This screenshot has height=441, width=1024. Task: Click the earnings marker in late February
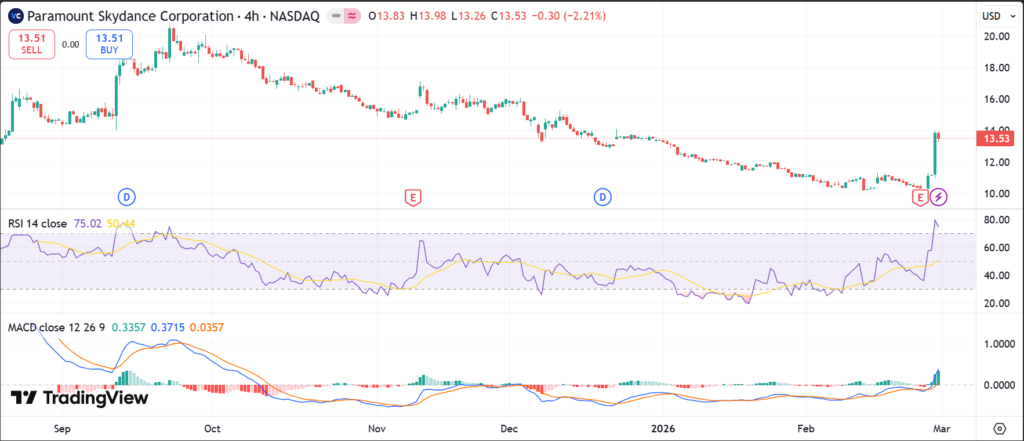[x=921, y=197]
